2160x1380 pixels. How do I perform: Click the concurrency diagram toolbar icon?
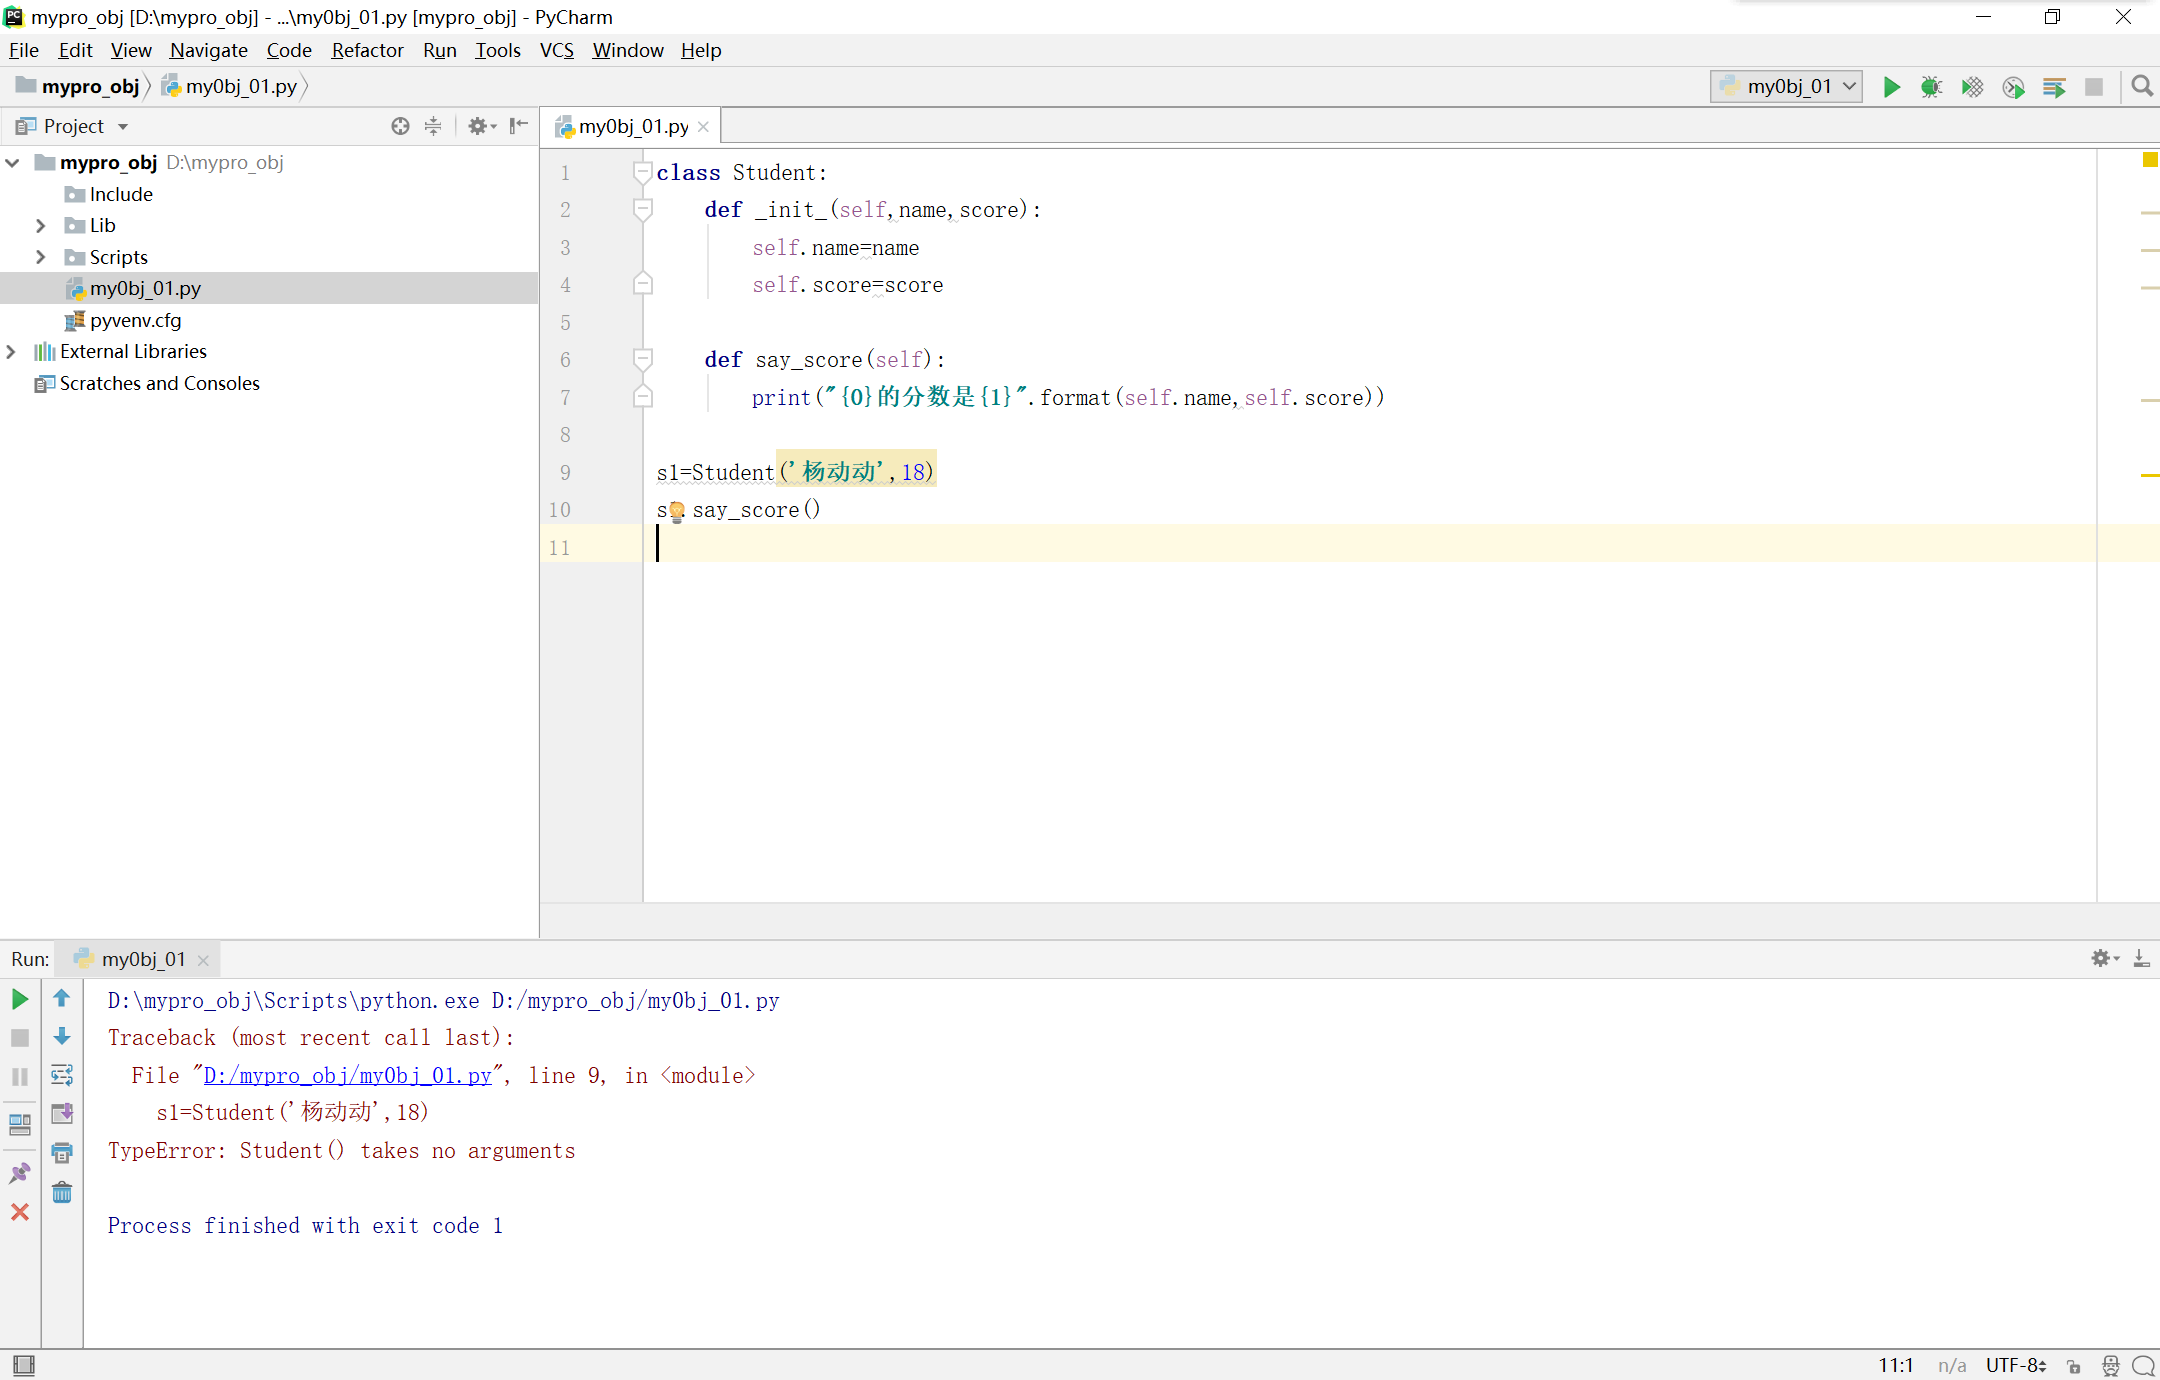pyautogui.click(x=2054, y=87)
